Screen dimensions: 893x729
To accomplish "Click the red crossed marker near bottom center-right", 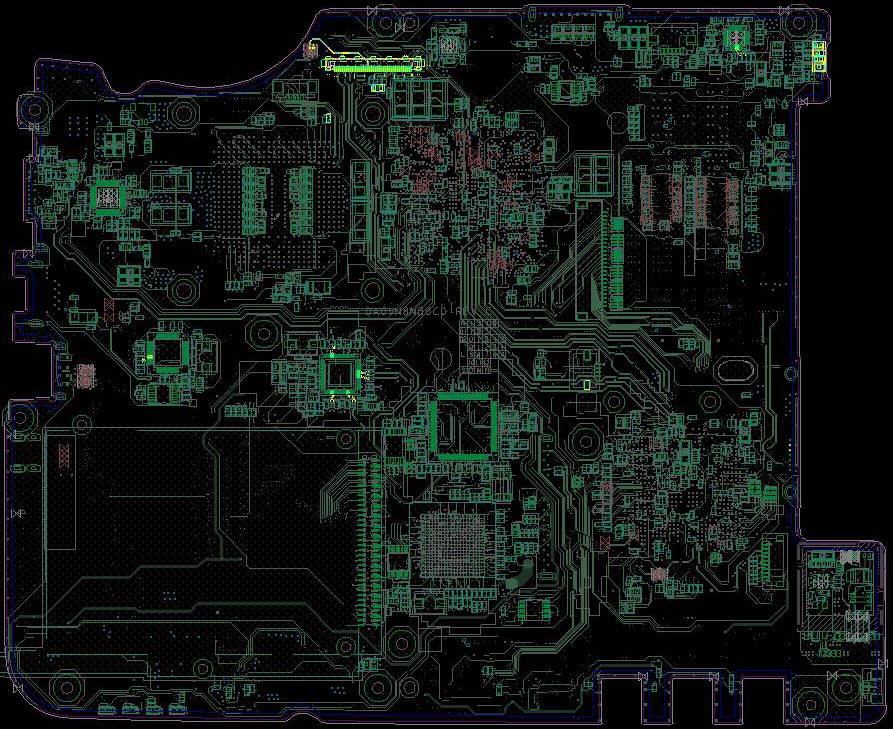I will pyautogui.click(x=605, y=541).
